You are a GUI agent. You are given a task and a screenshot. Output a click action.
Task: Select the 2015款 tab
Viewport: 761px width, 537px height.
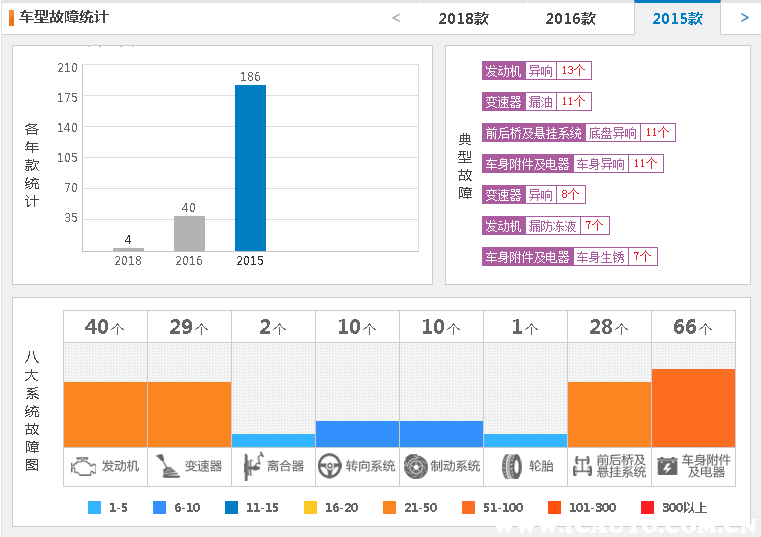point(677,18)
